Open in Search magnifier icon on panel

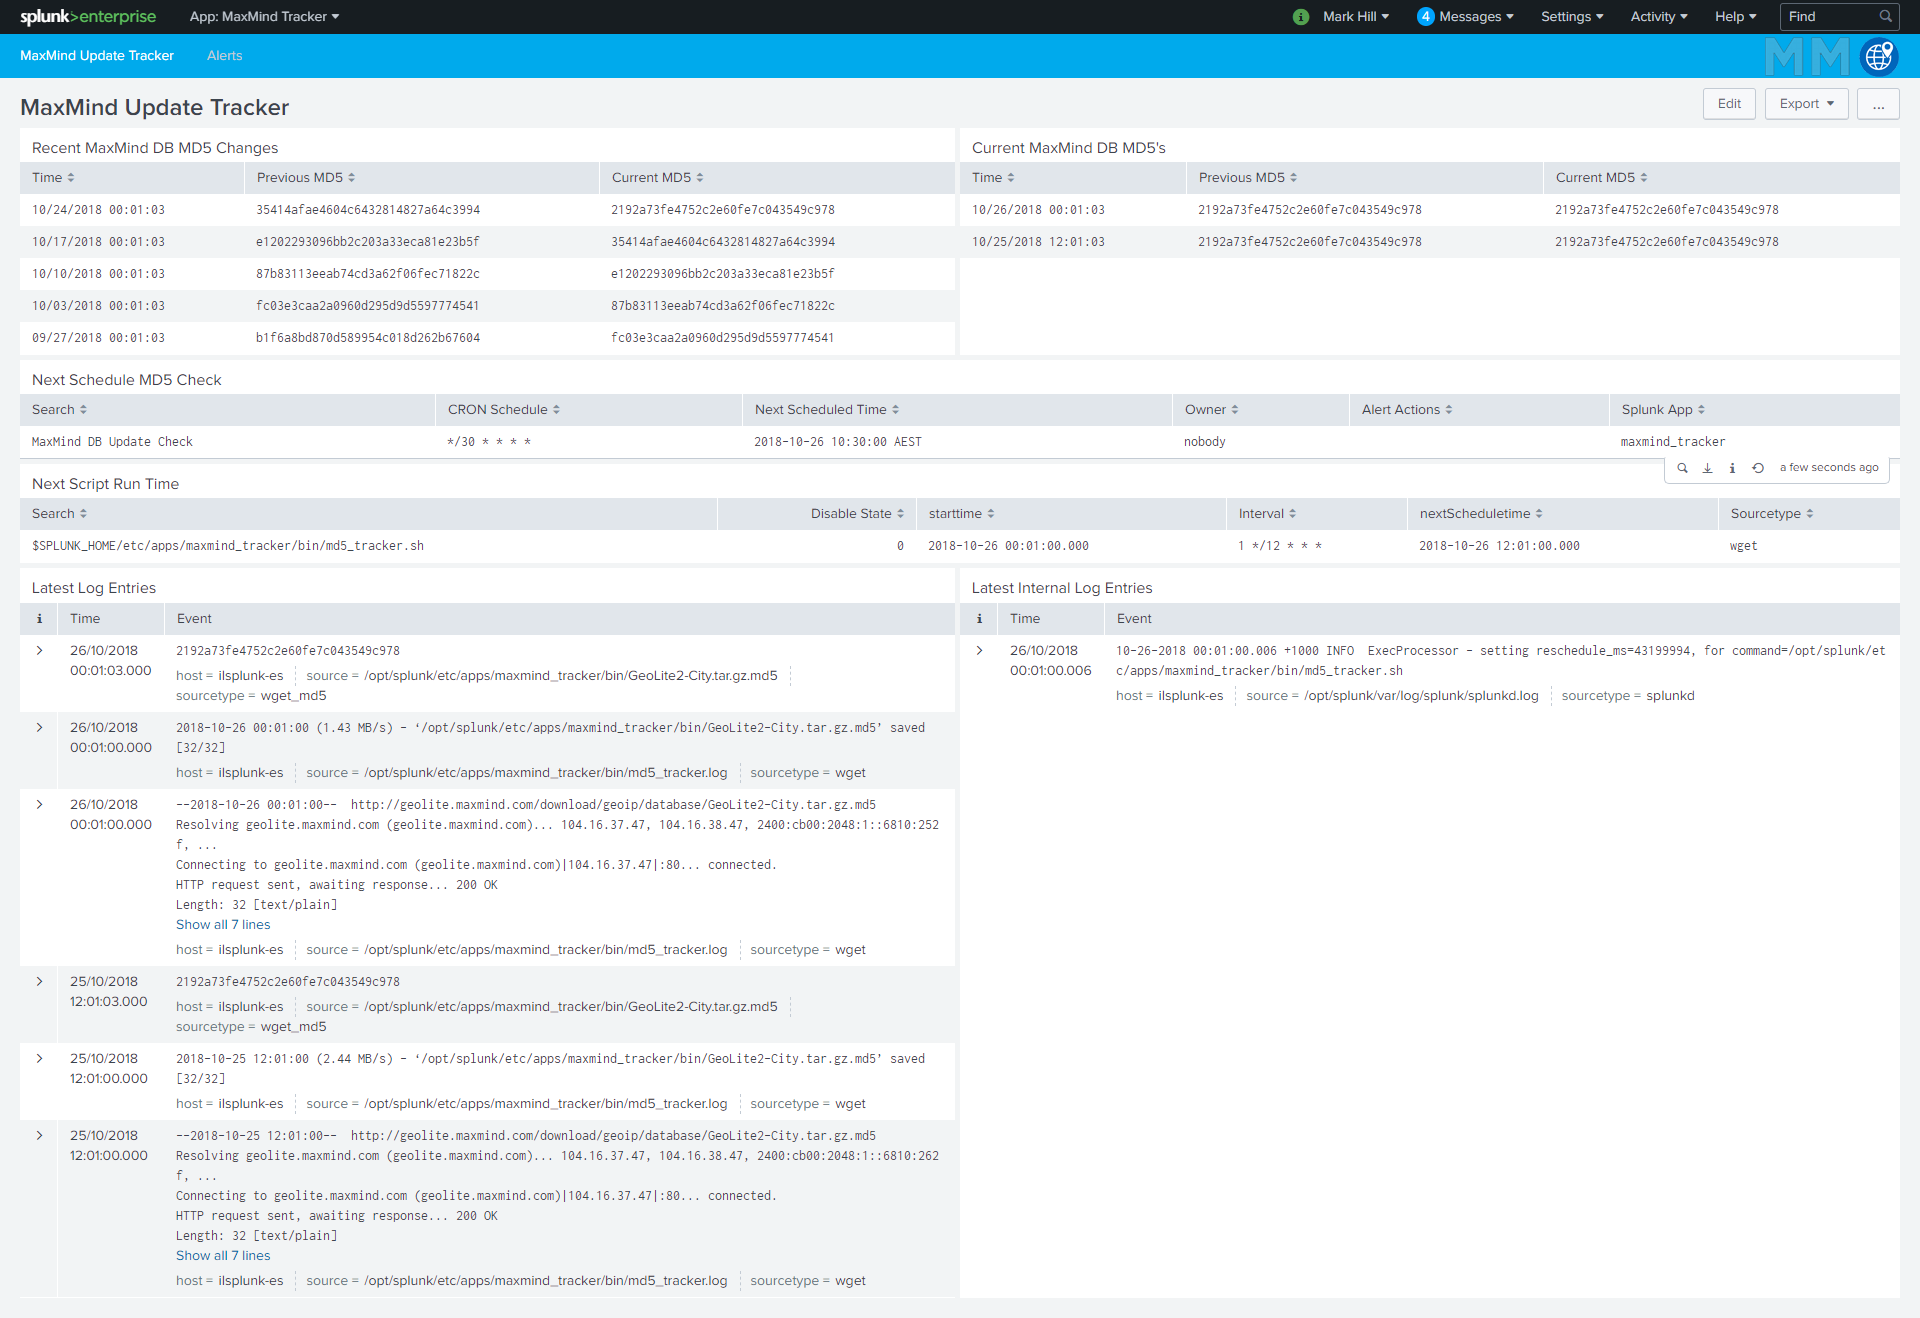coord(1682,468)
